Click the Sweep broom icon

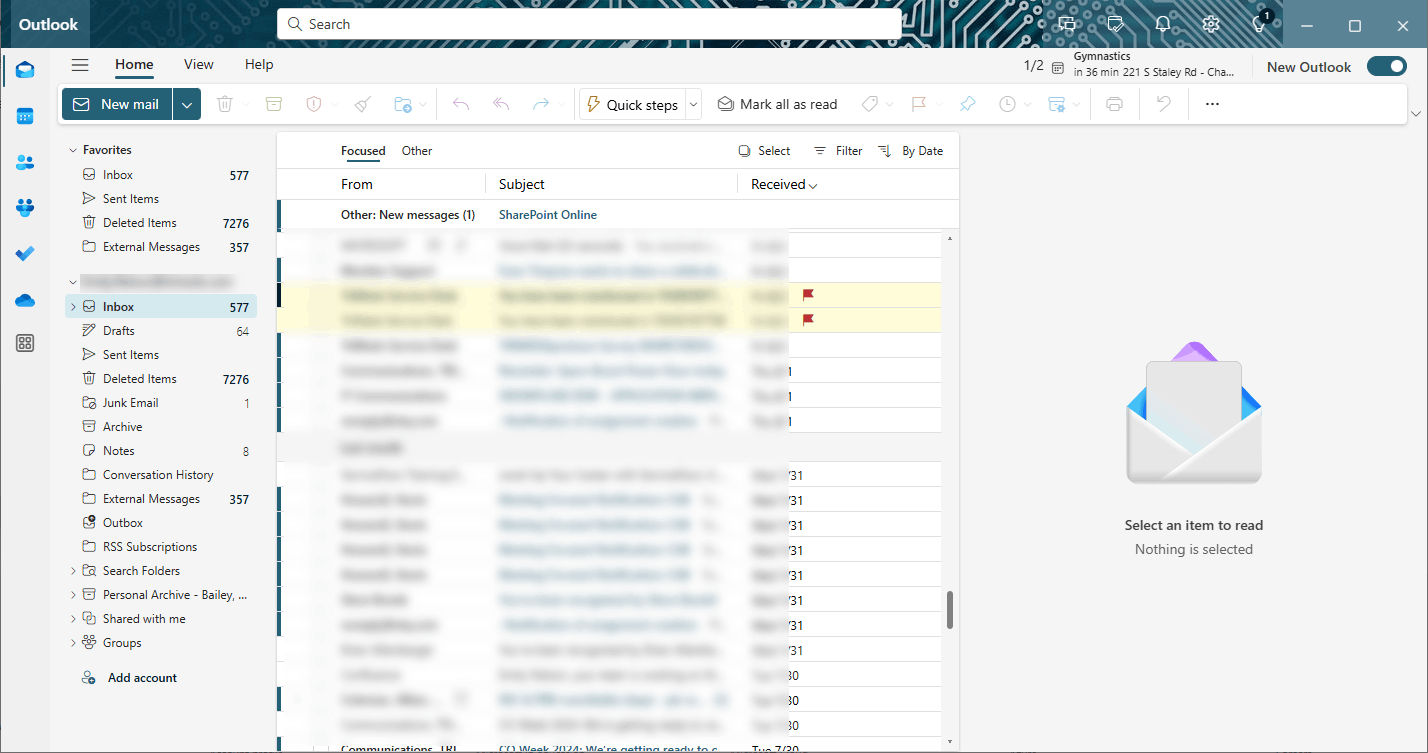click(363, 104)
